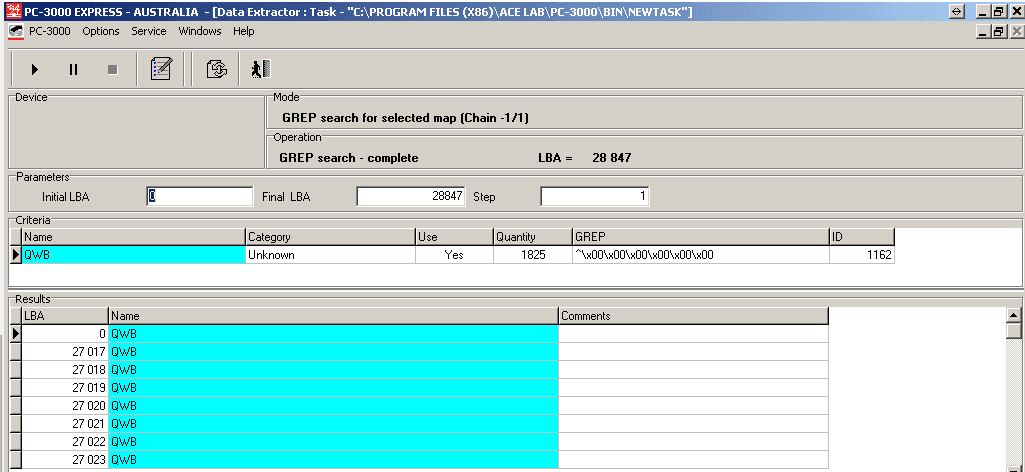Click the GREP column header

[701, 237]
